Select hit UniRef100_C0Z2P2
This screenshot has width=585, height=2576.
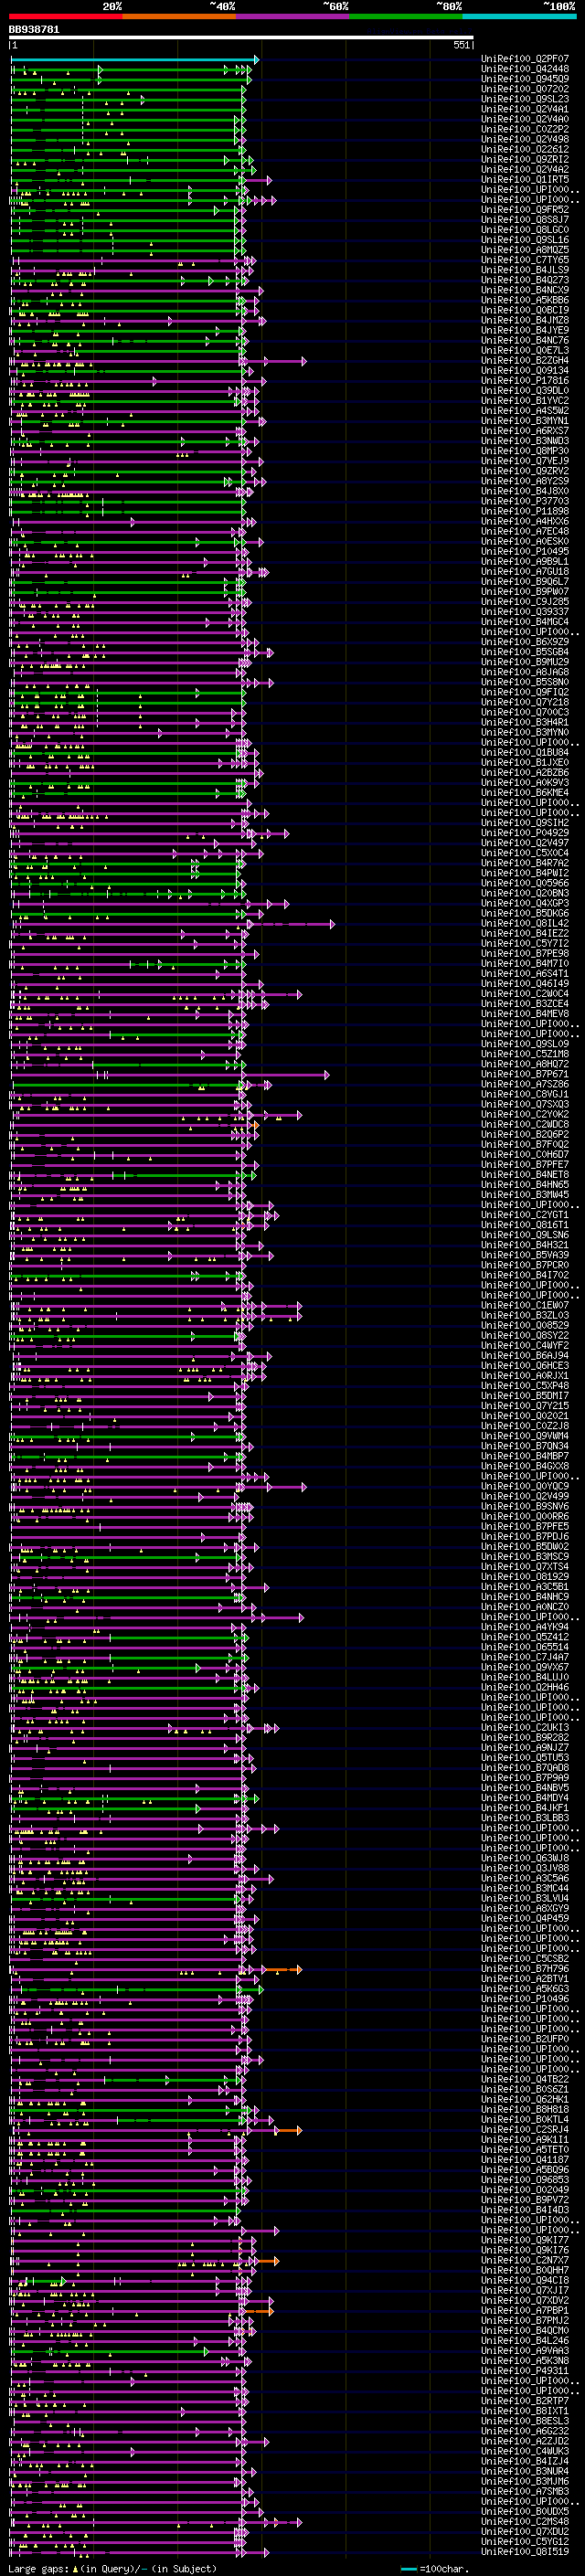[525, 129]
